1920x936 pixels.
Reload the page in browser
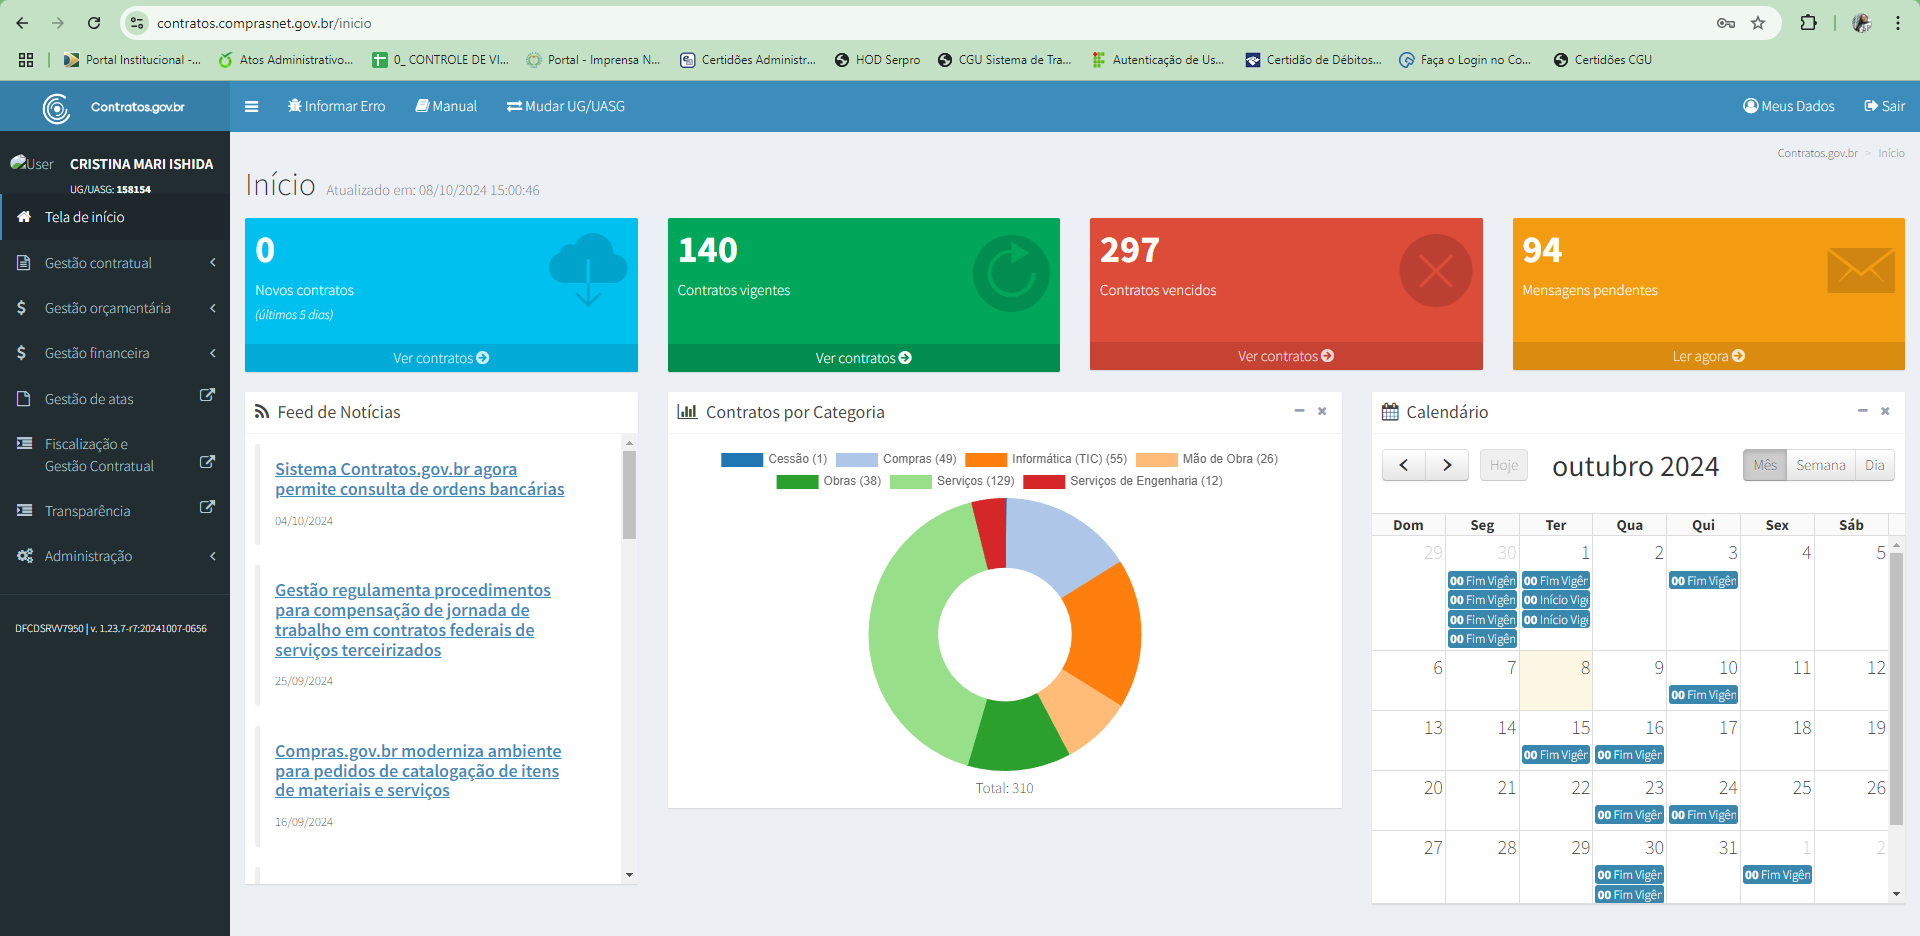click(x=94, y=23)
